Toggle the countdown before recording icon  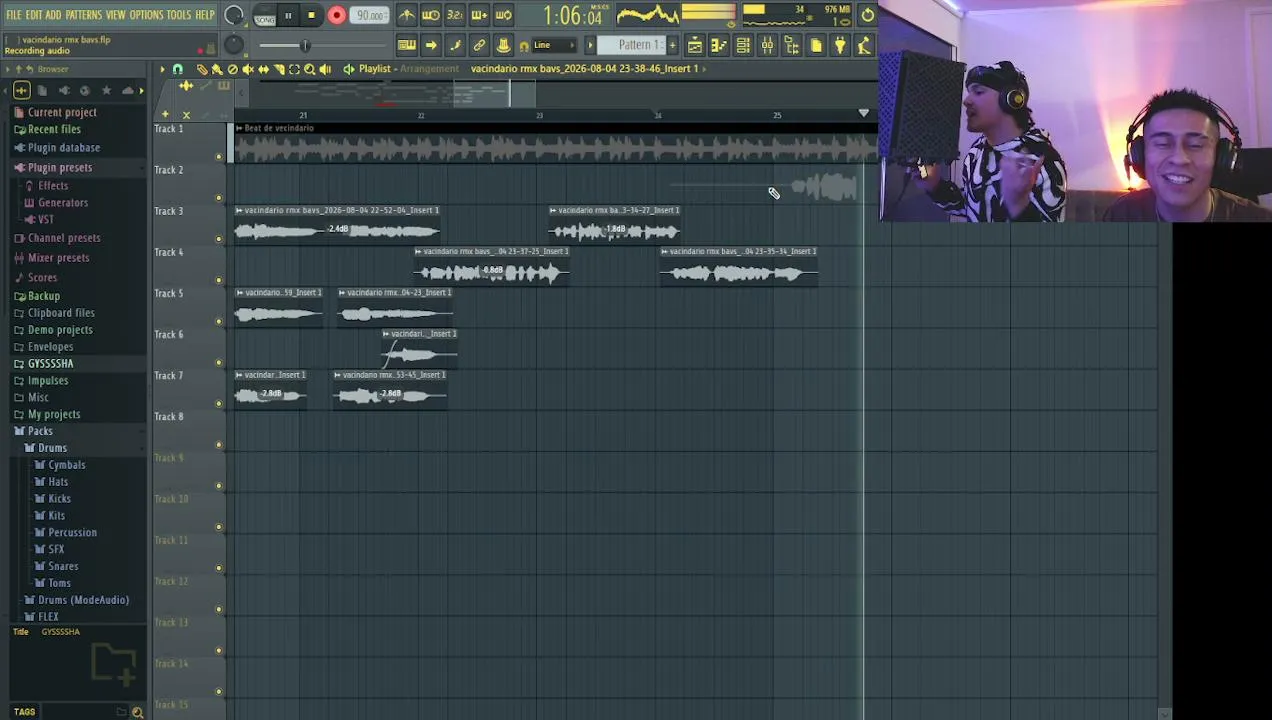point(455,15)
